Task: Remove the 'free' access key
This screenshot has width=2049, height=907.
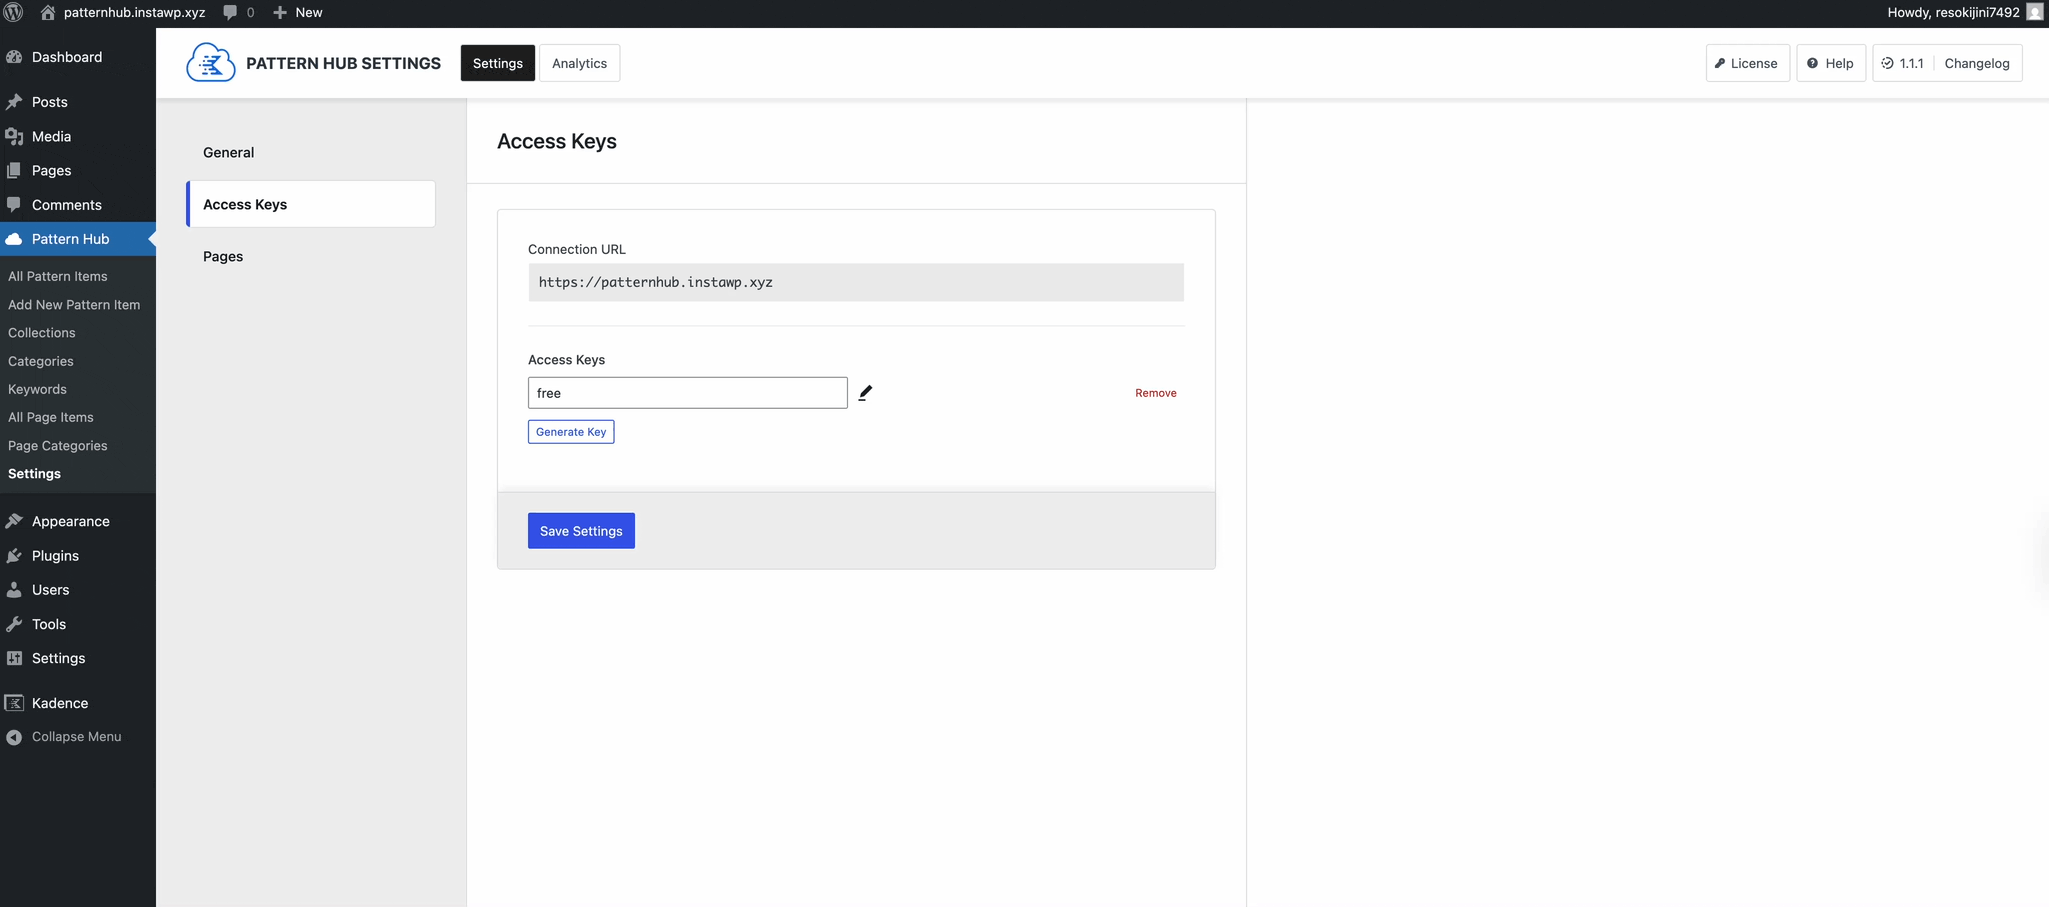Action: 1155,392
